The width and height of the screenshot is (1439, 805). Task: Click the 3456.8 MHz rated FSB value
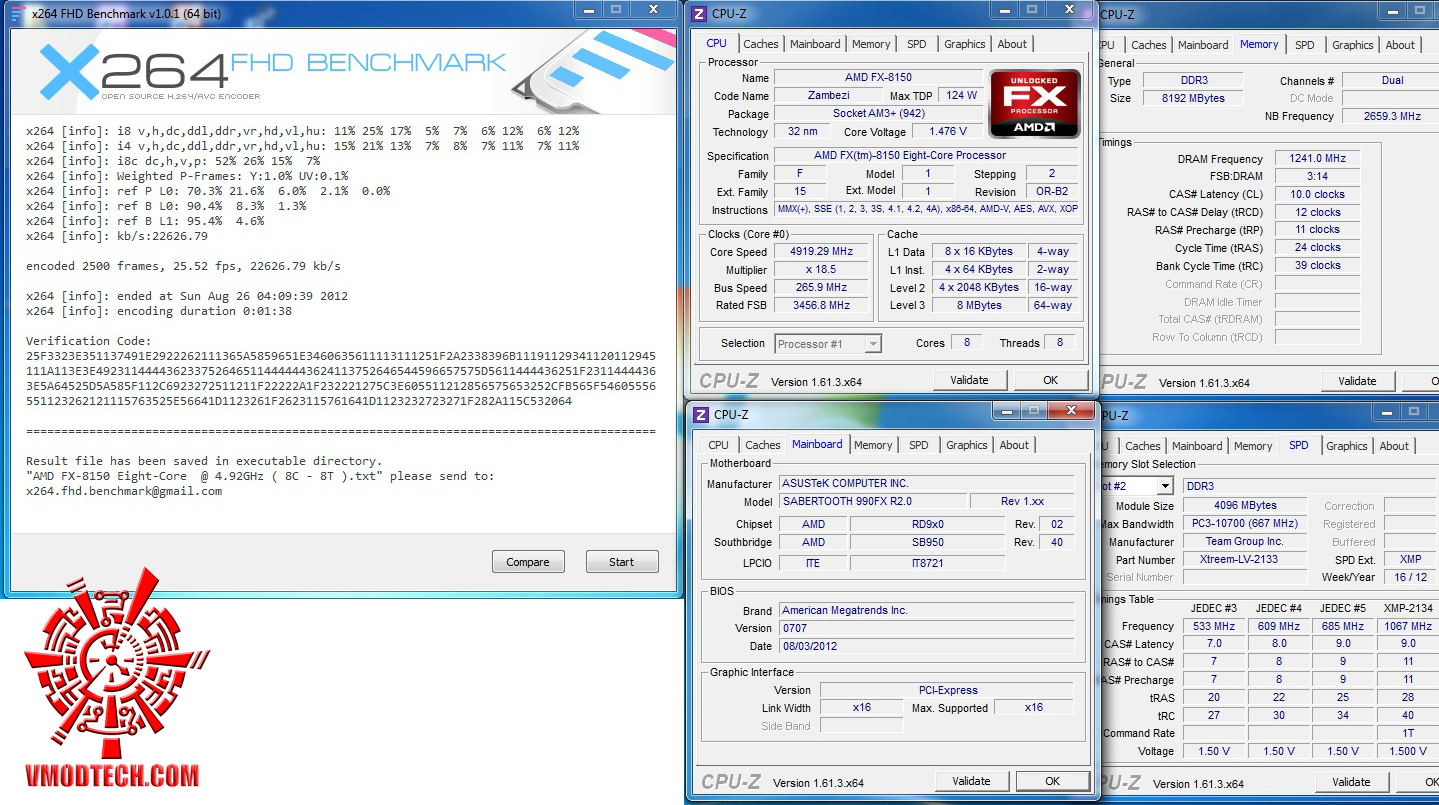[821, 306]
